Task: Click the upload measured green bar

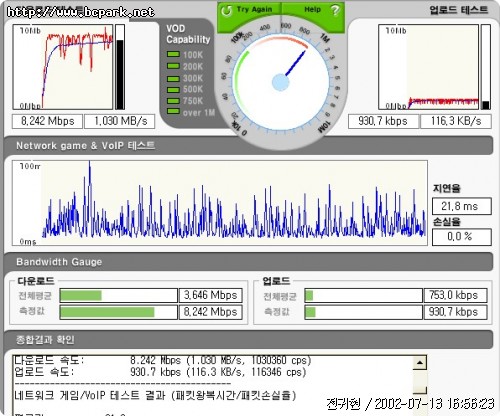Action: 310,312
